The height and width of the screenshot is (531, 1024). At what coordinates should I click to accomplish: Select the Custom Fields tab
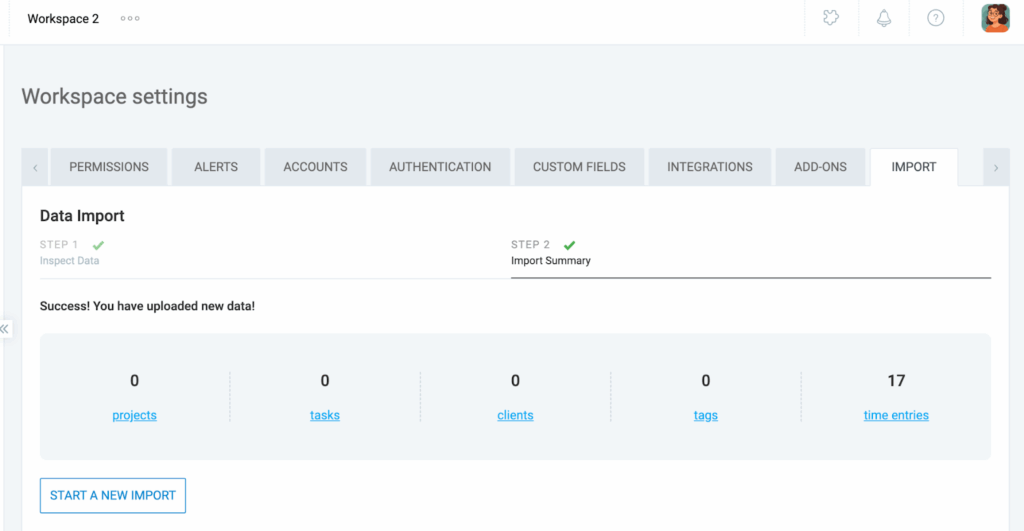(579, 167)
